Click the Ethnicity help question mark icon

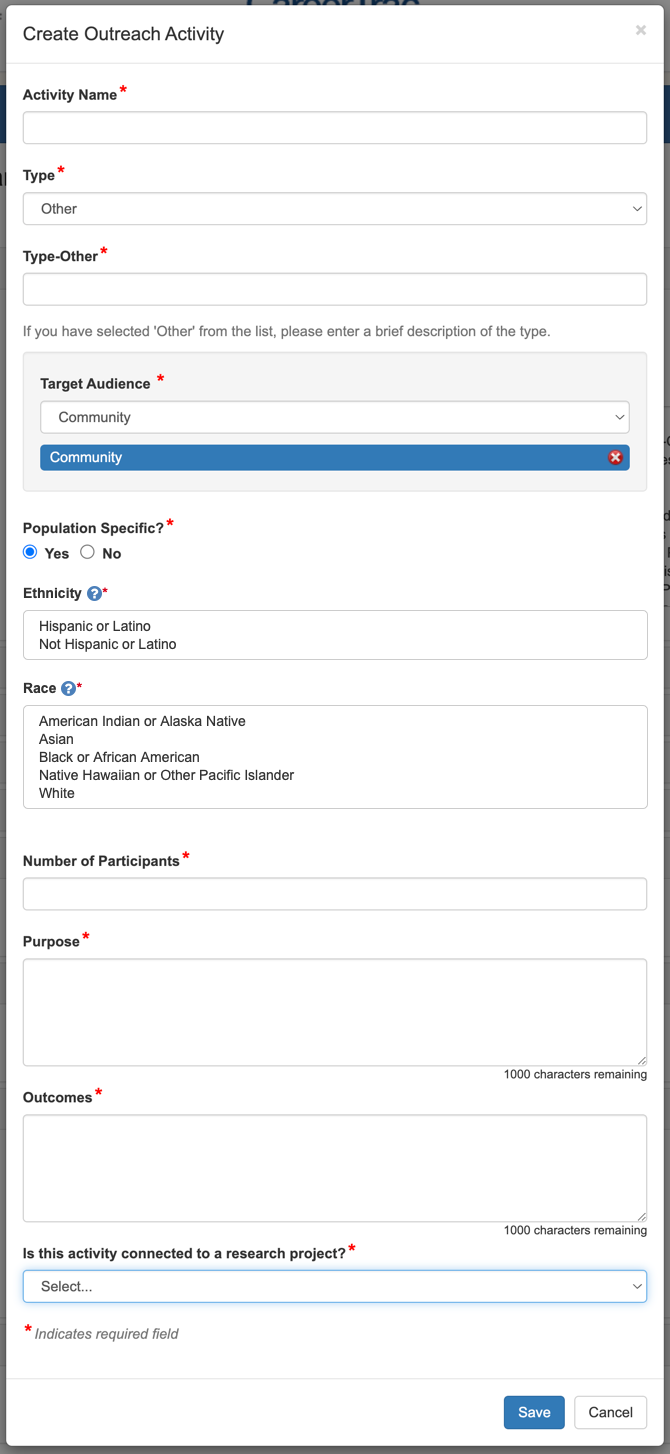click(x=94, y=594)
